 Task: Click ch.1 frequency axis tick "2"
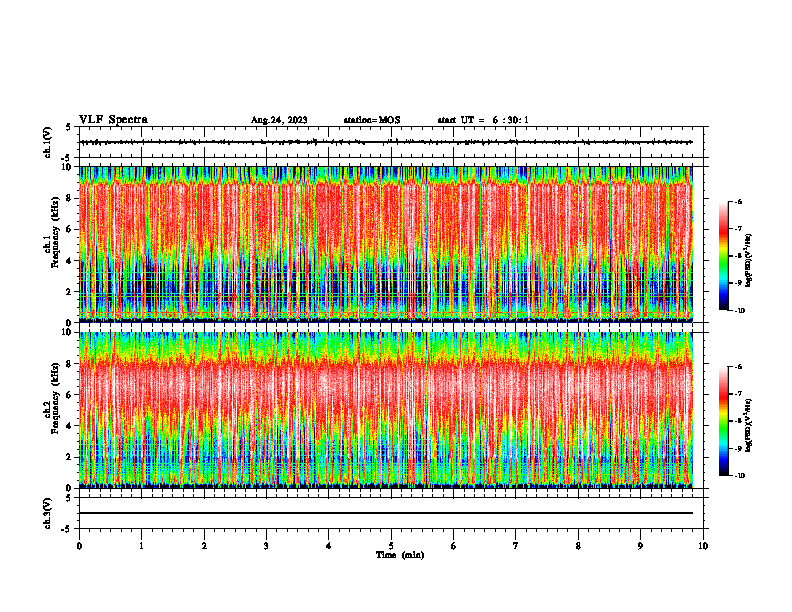pyautogui.click(x=70, y=291)
